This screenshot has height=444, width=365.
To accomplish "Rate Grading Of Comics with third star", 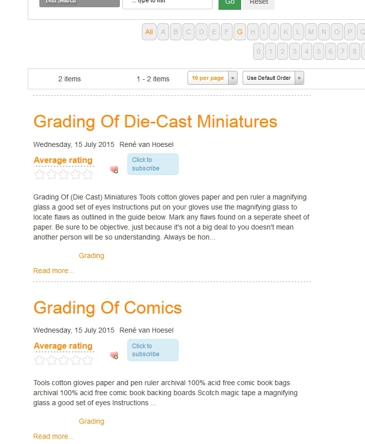I will pyautogui.click(x=64, y=360).
